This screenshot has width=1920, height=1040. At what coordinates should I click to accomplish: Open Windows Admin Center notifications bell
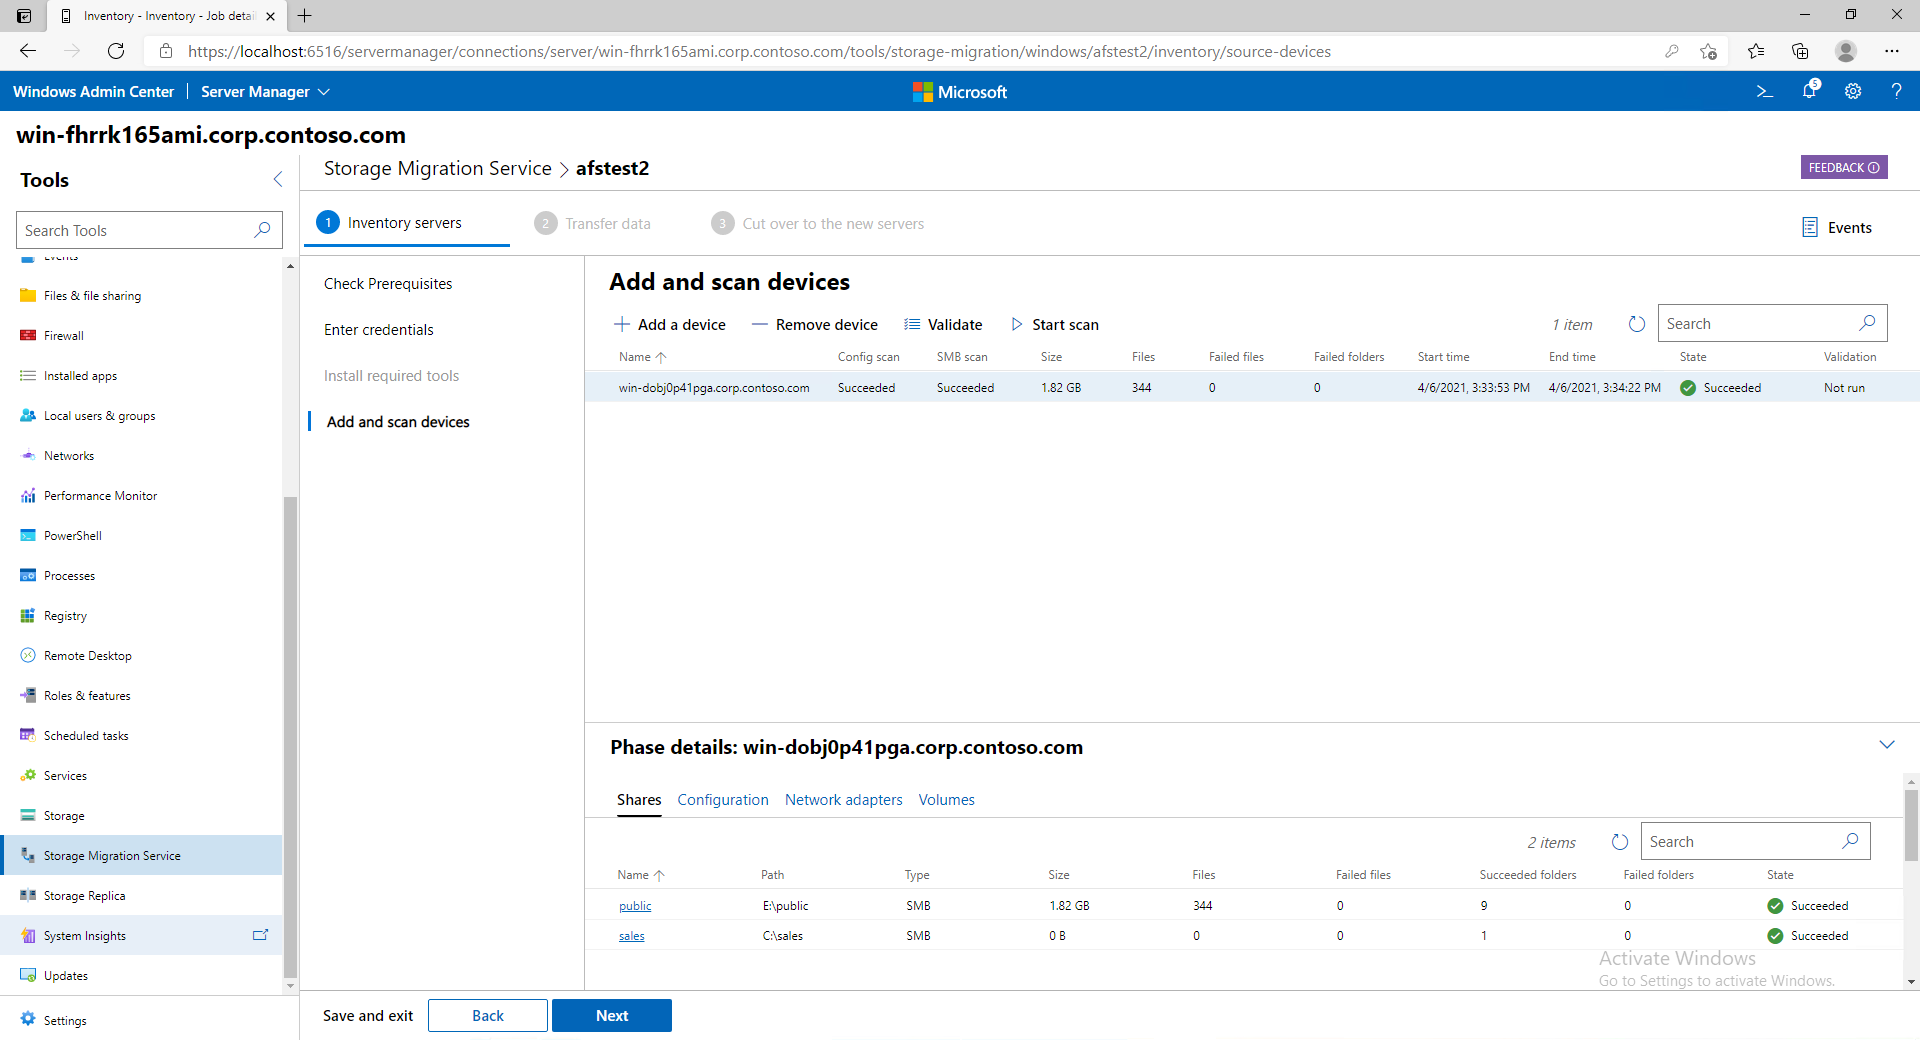[1809, 91]
